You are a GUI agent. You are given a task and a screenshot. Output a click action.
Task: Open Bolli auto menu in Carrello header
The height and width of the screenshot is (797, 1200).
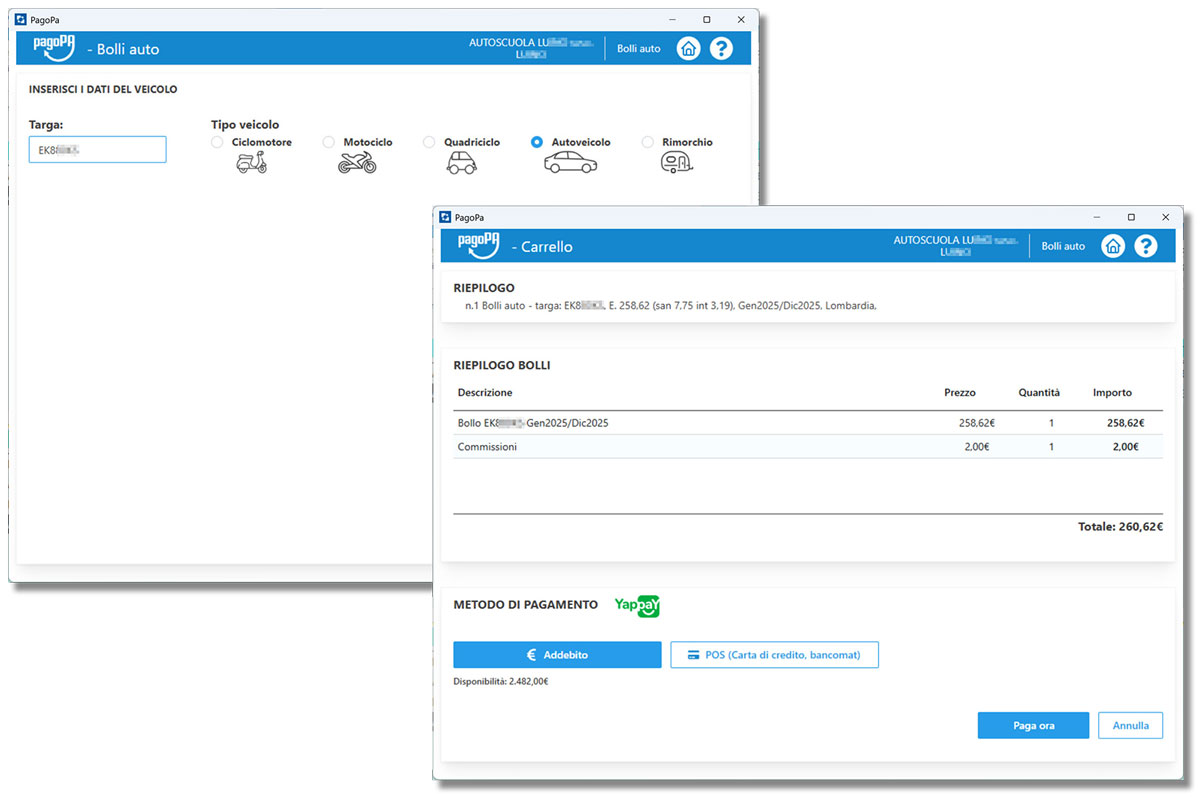click(1063, 246)
